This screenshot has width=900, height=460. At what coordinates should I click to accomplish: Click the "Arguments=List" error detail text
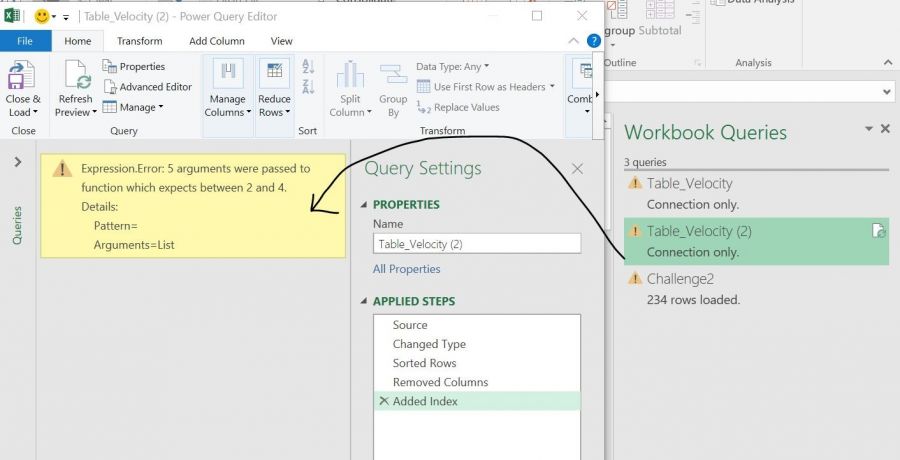tap(134, 245)
